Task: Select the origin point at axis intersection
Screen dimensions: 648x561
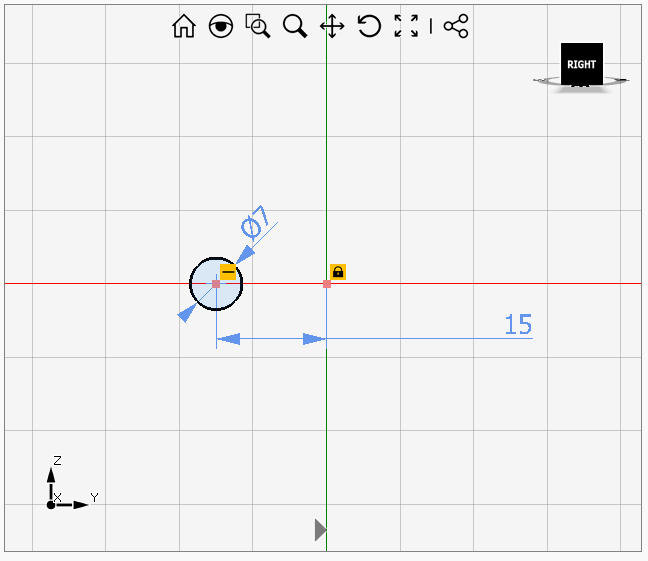Action: point(327,284)
